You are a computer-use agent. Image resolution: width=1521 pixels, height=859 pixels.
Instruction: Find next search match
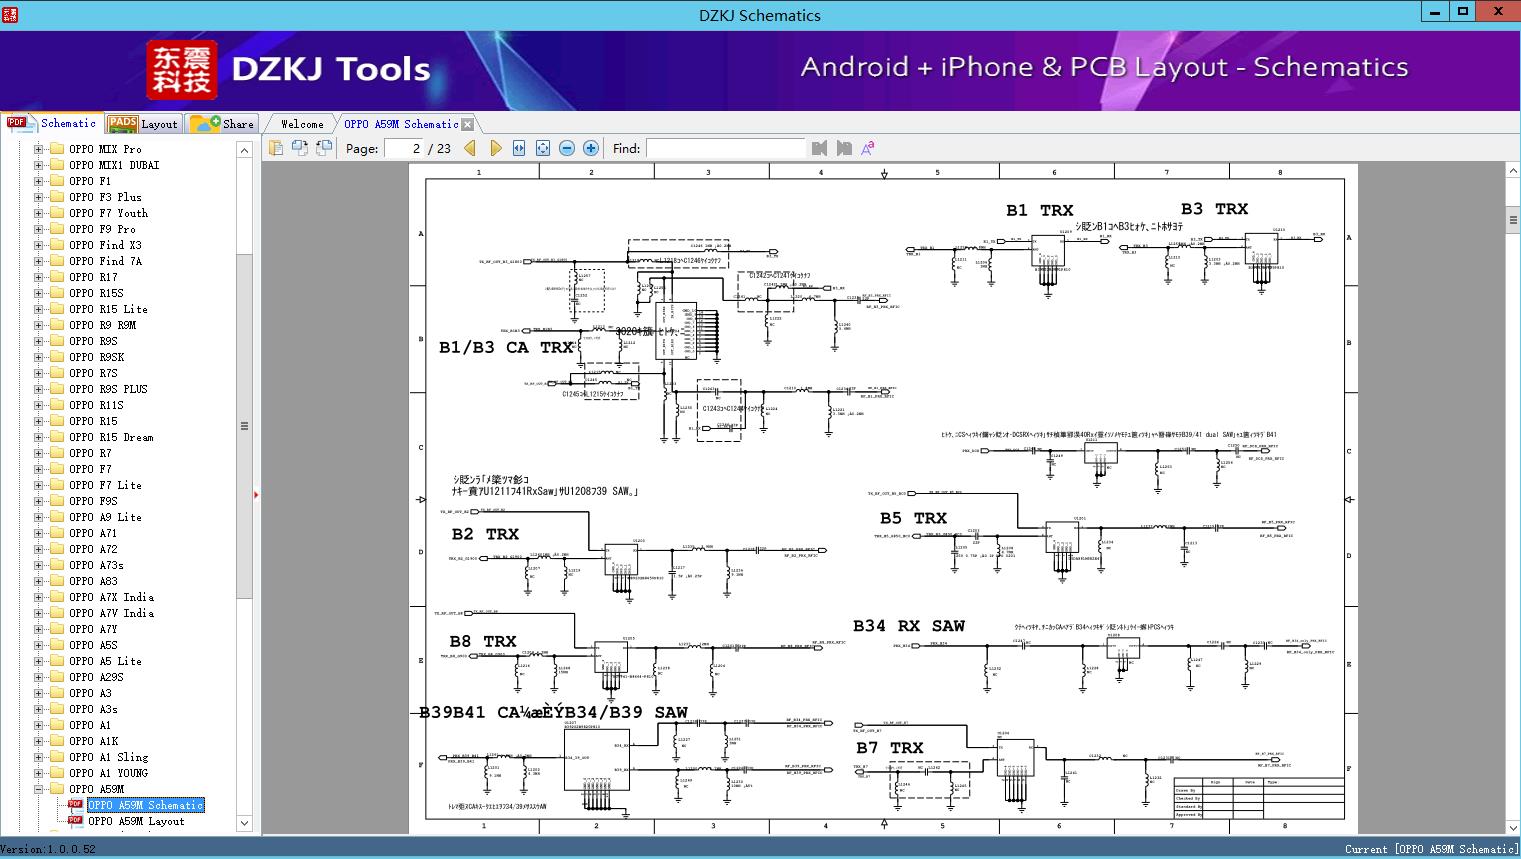pyautogui.click(x=844, y=148)
